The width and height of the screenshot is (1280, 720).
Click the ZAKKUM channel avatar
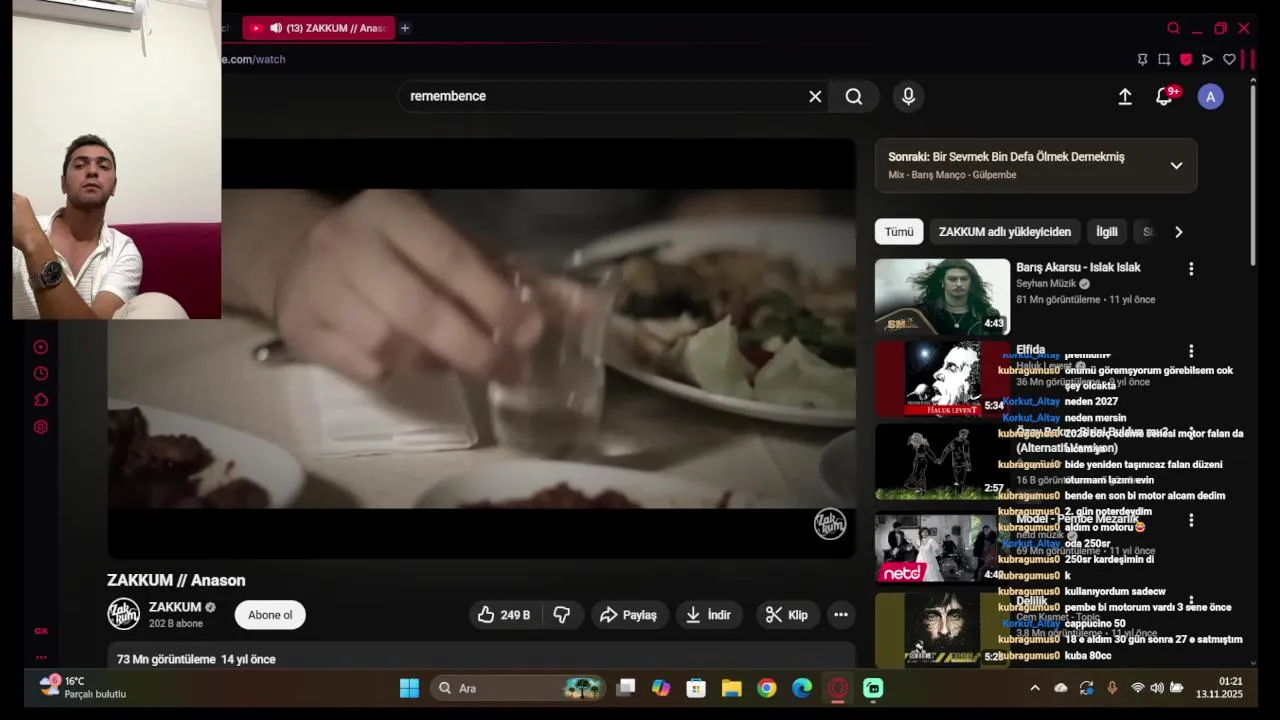pos(124,614)
